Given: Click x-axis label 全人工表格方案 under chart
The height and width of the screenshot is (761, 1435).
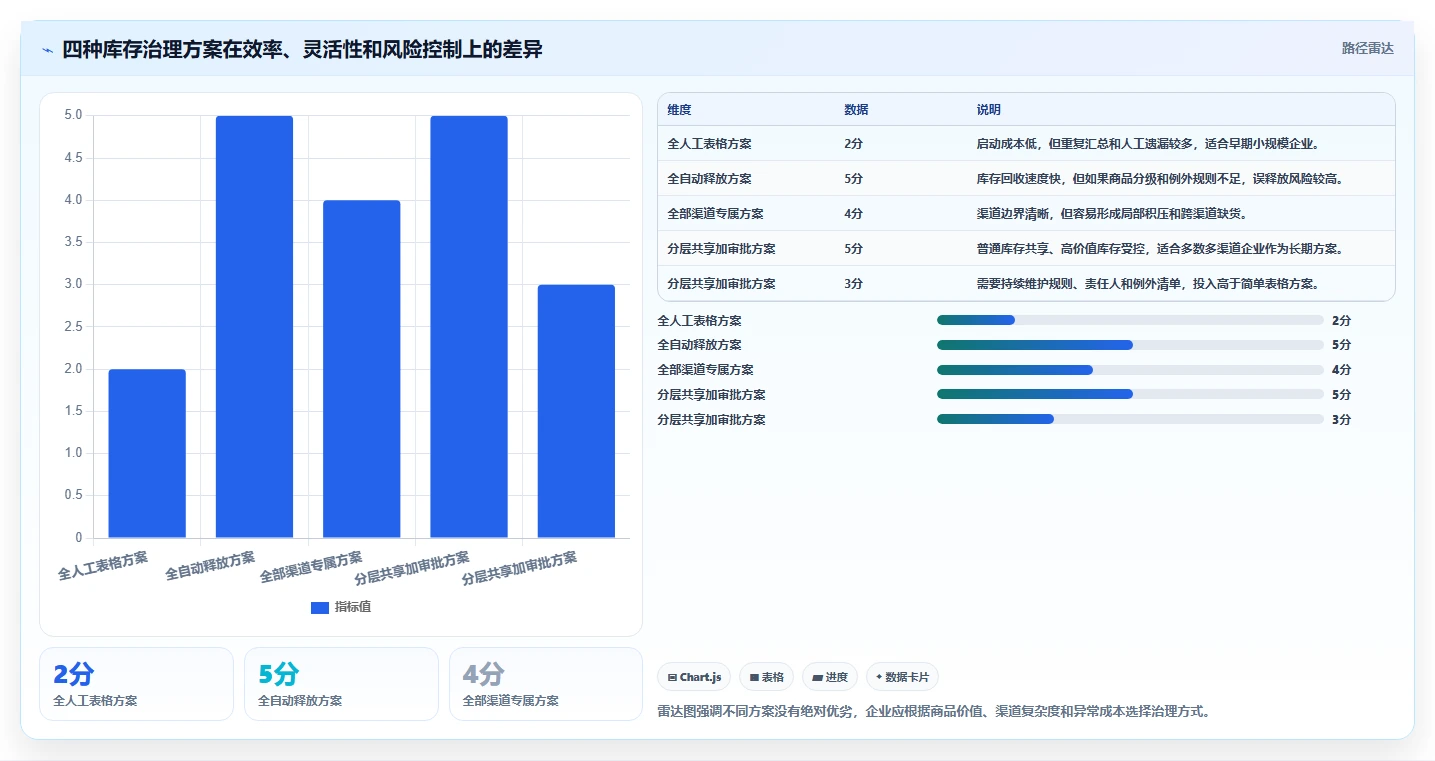Looking at the screenshot, I should [103, 566].
